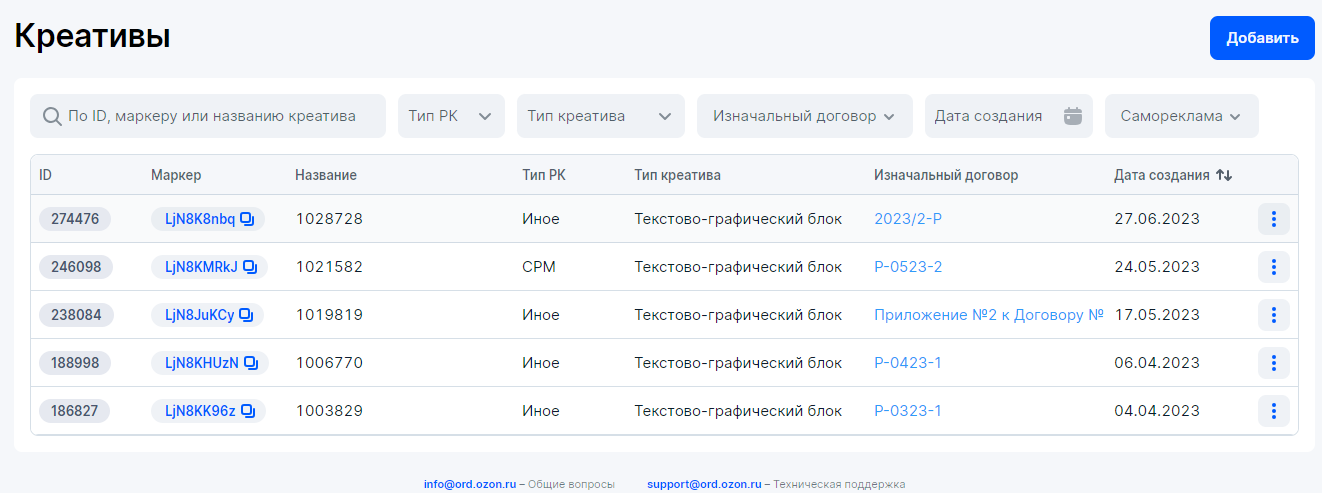Copy marker LjN8JuKCy via copy icon
Screen dimensions: 1322x493
tap(246, 315)
